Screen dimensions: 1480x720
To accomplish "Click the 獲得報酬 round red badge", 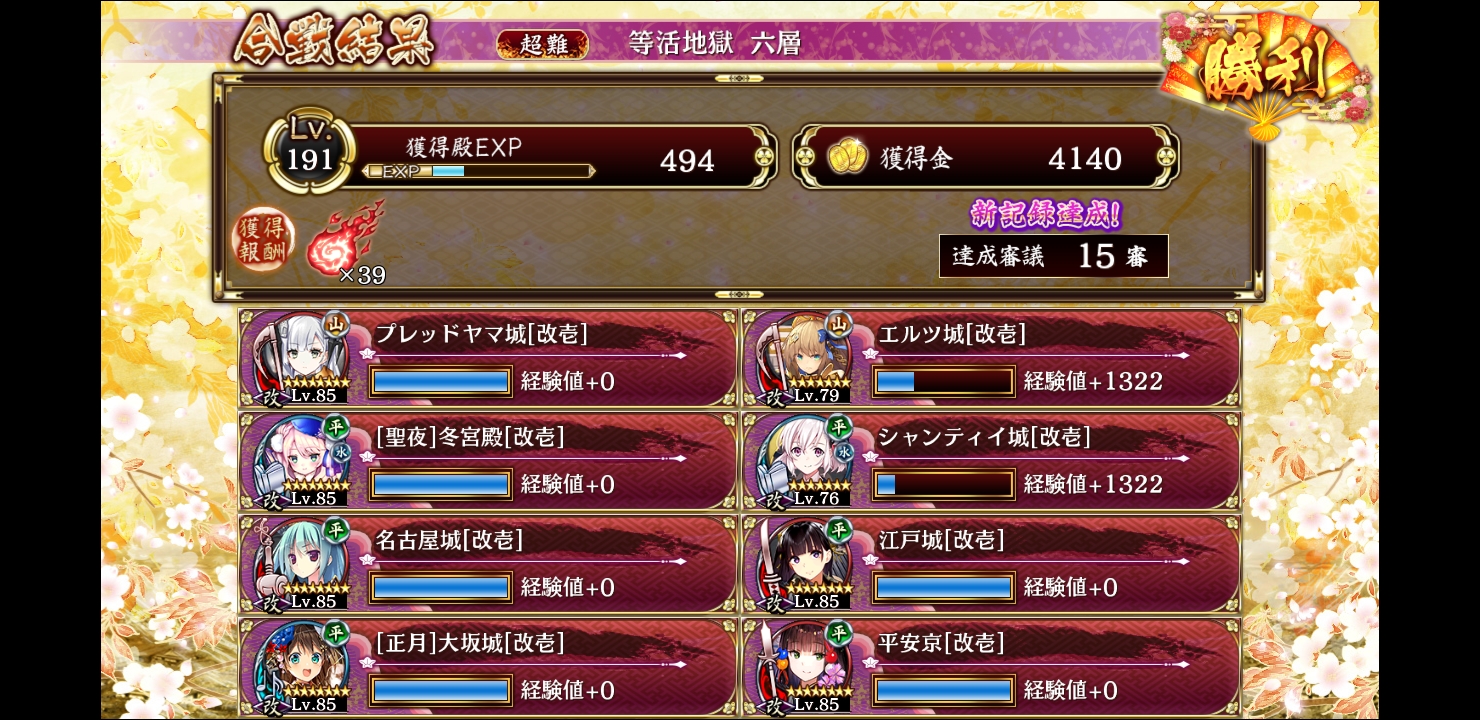I will coord(264,241).
